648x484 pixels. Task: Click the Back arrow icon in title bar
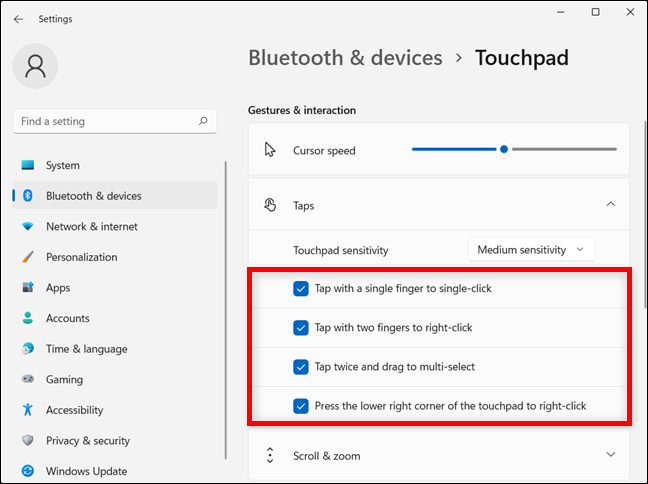pos(18,19)
